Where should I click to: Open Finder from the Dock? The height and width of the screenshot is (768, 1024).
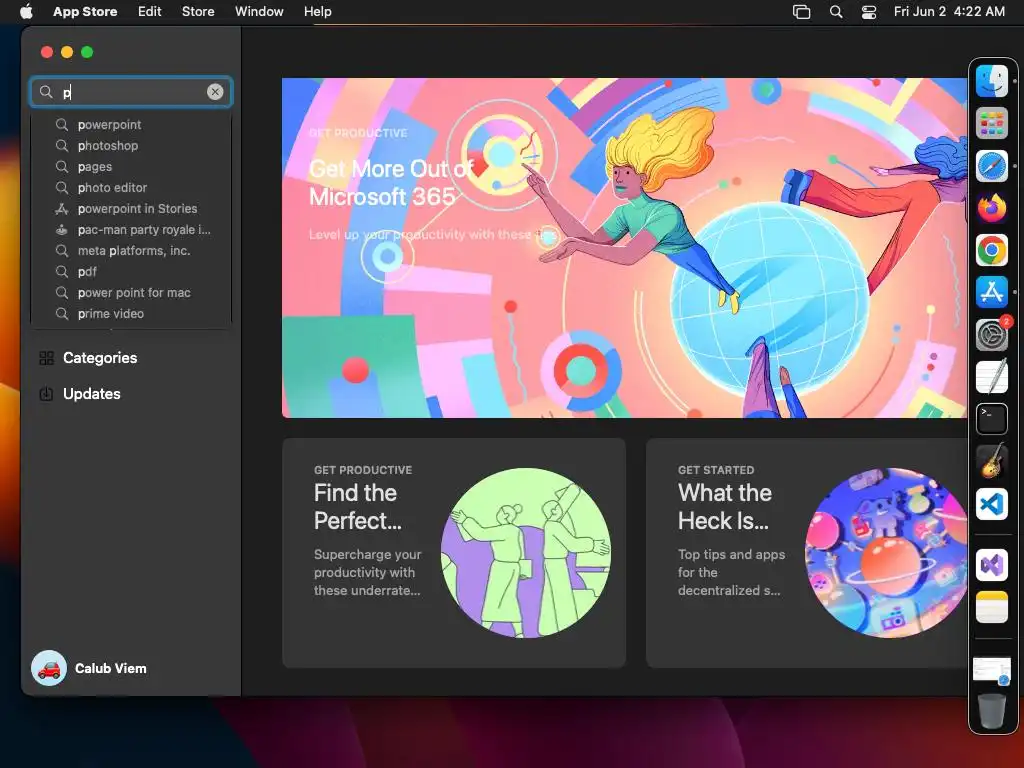(991, 82)
